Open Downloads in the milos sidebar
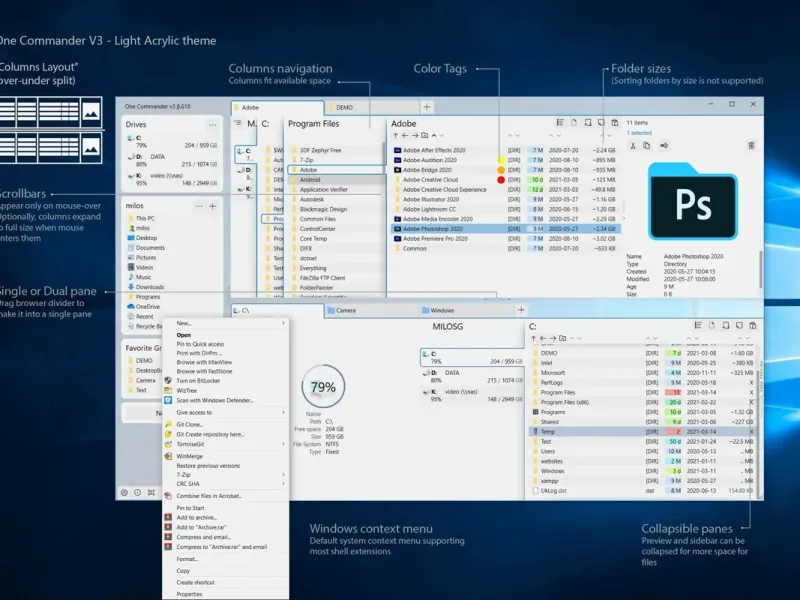Image resolution: width=800 pixels, height=600 pixels. [146, 287]
